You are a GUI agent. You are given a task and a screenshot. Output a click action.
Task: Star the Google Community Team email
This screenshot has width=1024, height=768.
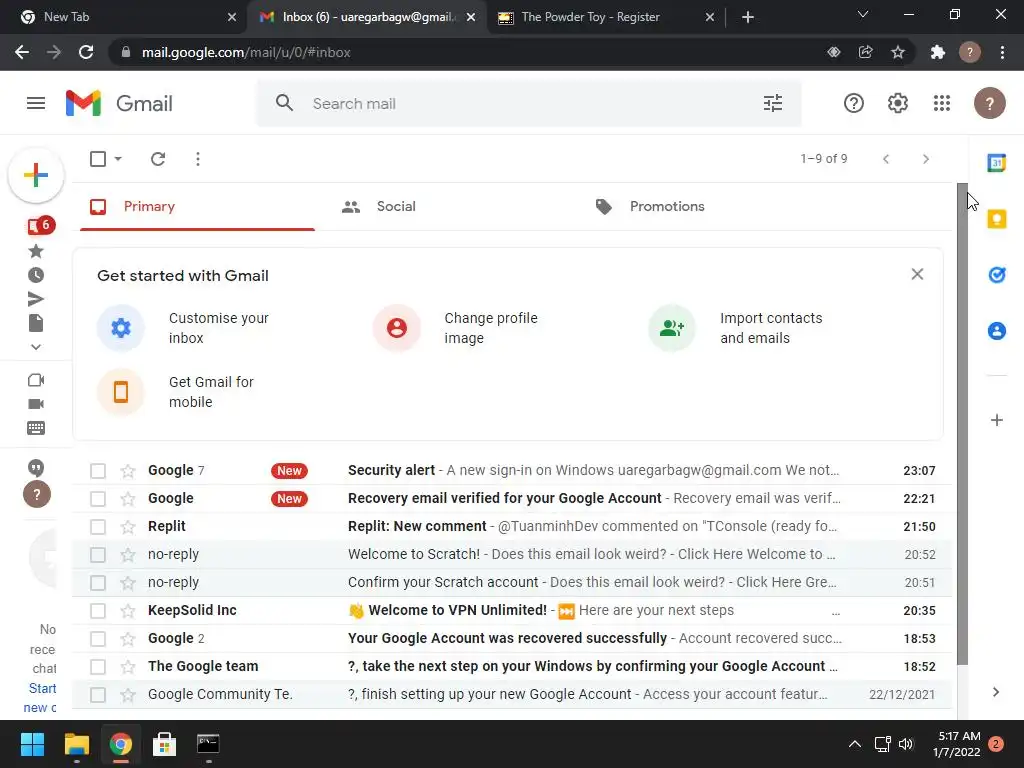coord(128,695)
